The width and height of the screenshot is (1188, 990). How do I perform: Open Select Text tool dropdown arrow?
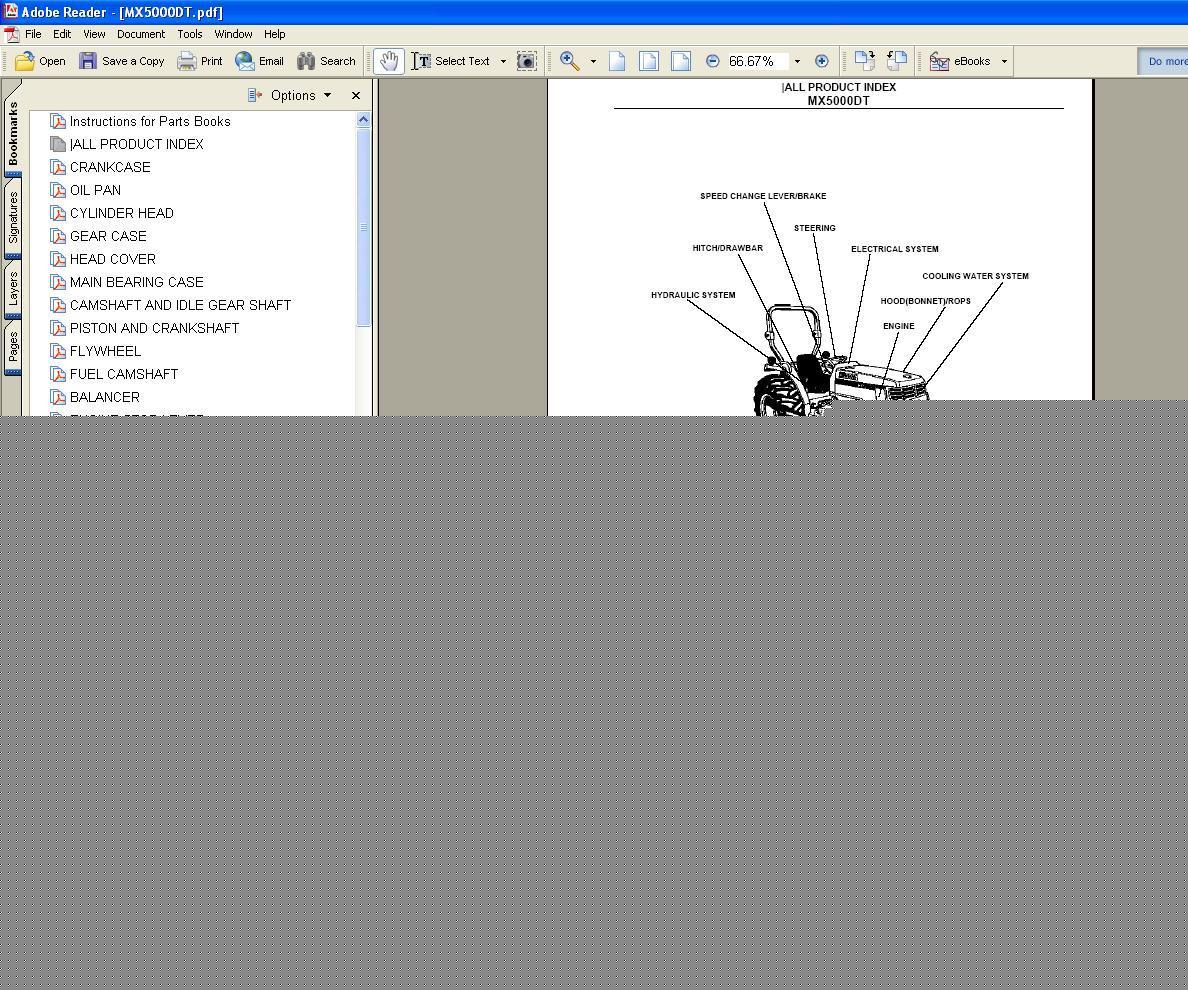503,61
